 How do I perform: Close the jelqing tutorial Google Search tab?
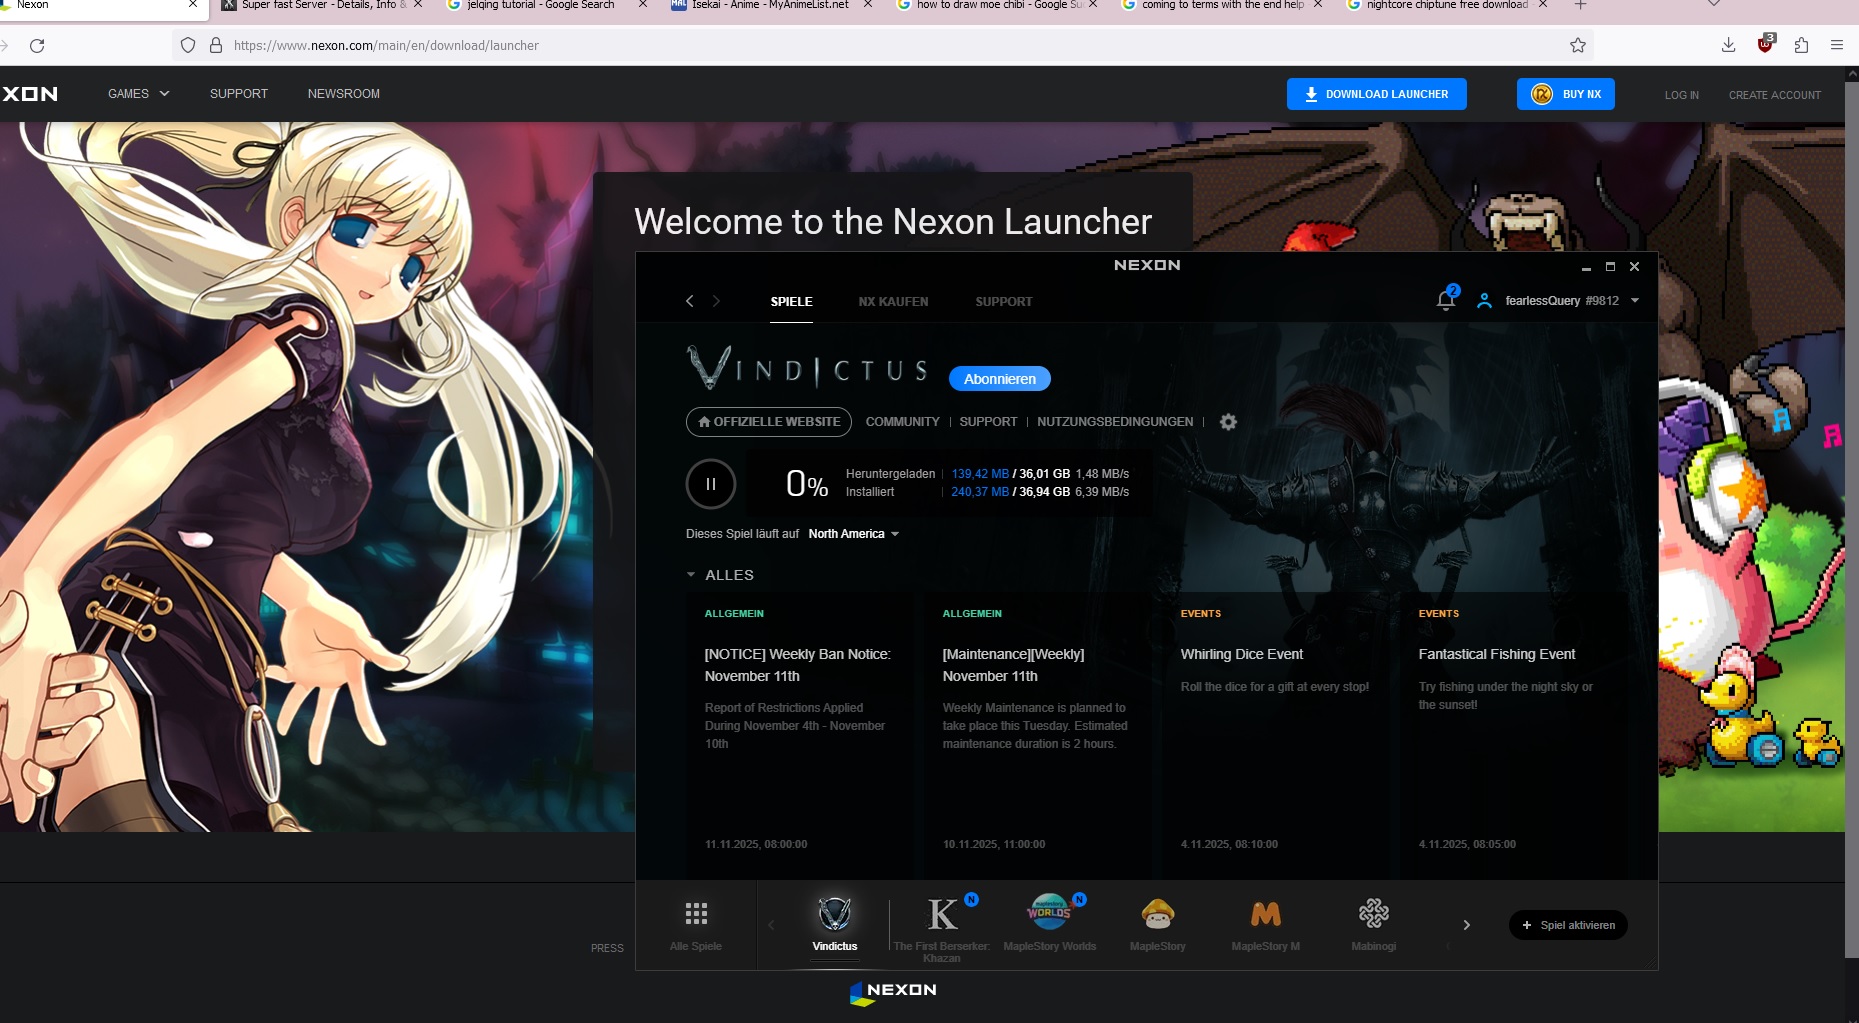click(643, 5)
